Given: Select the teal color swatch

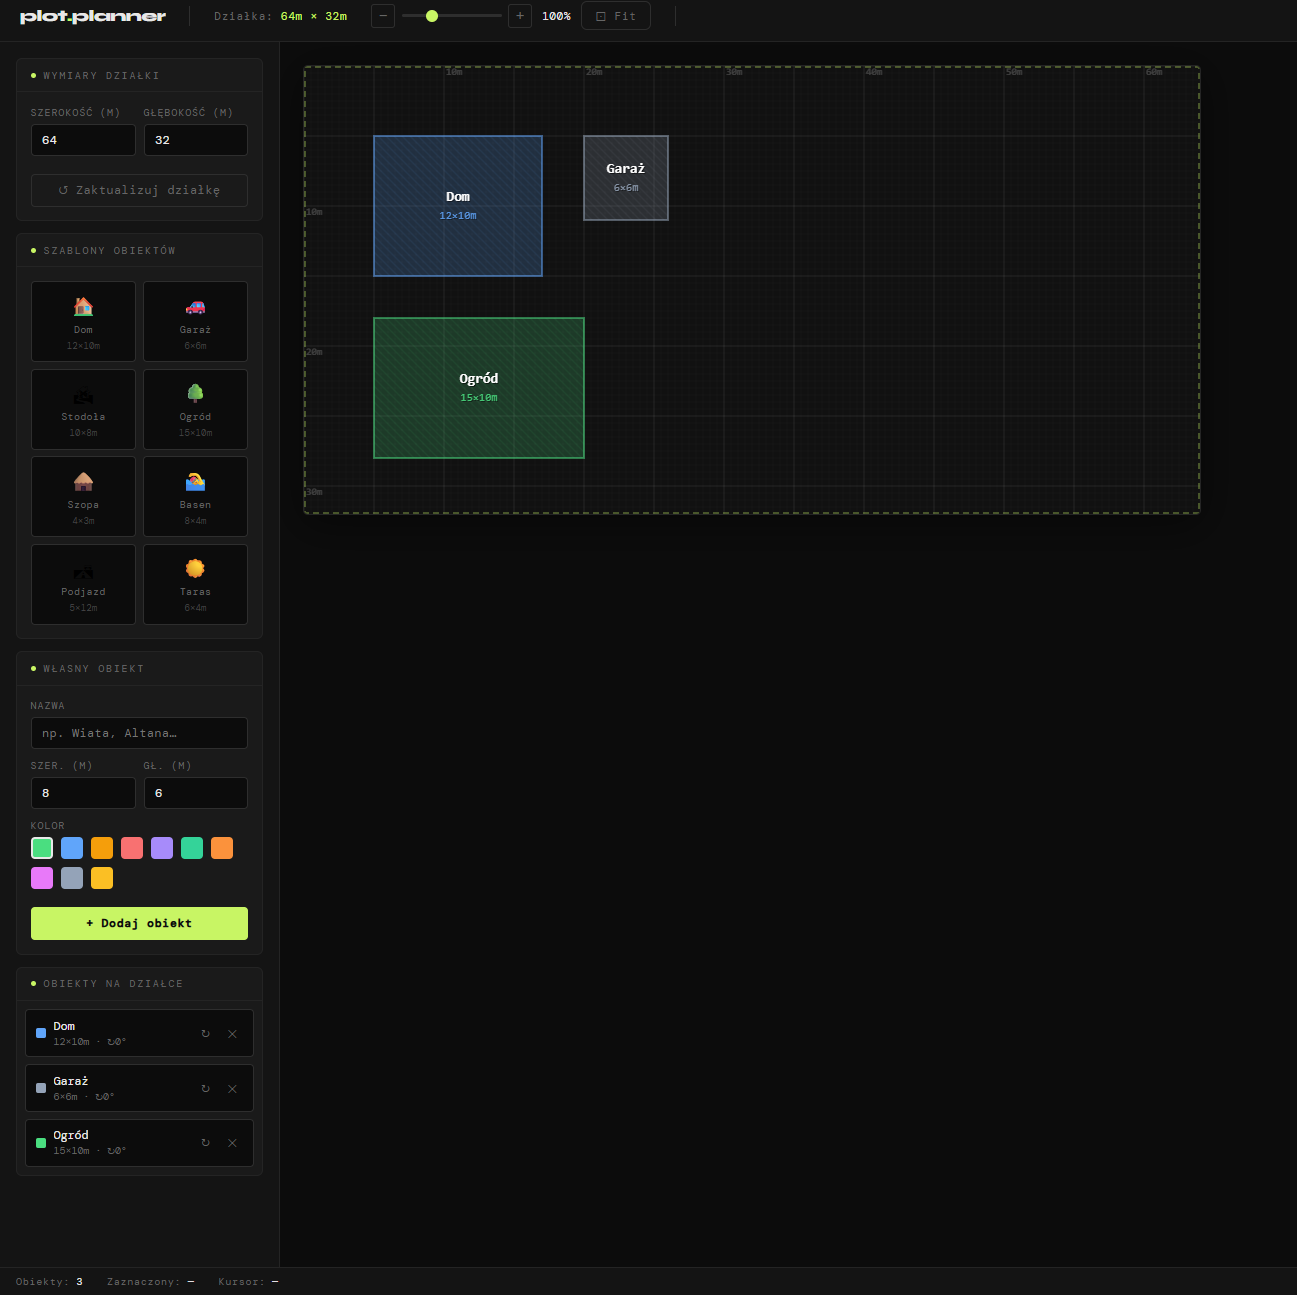Looking at the screenshot, I should click(x=192, y=848).
